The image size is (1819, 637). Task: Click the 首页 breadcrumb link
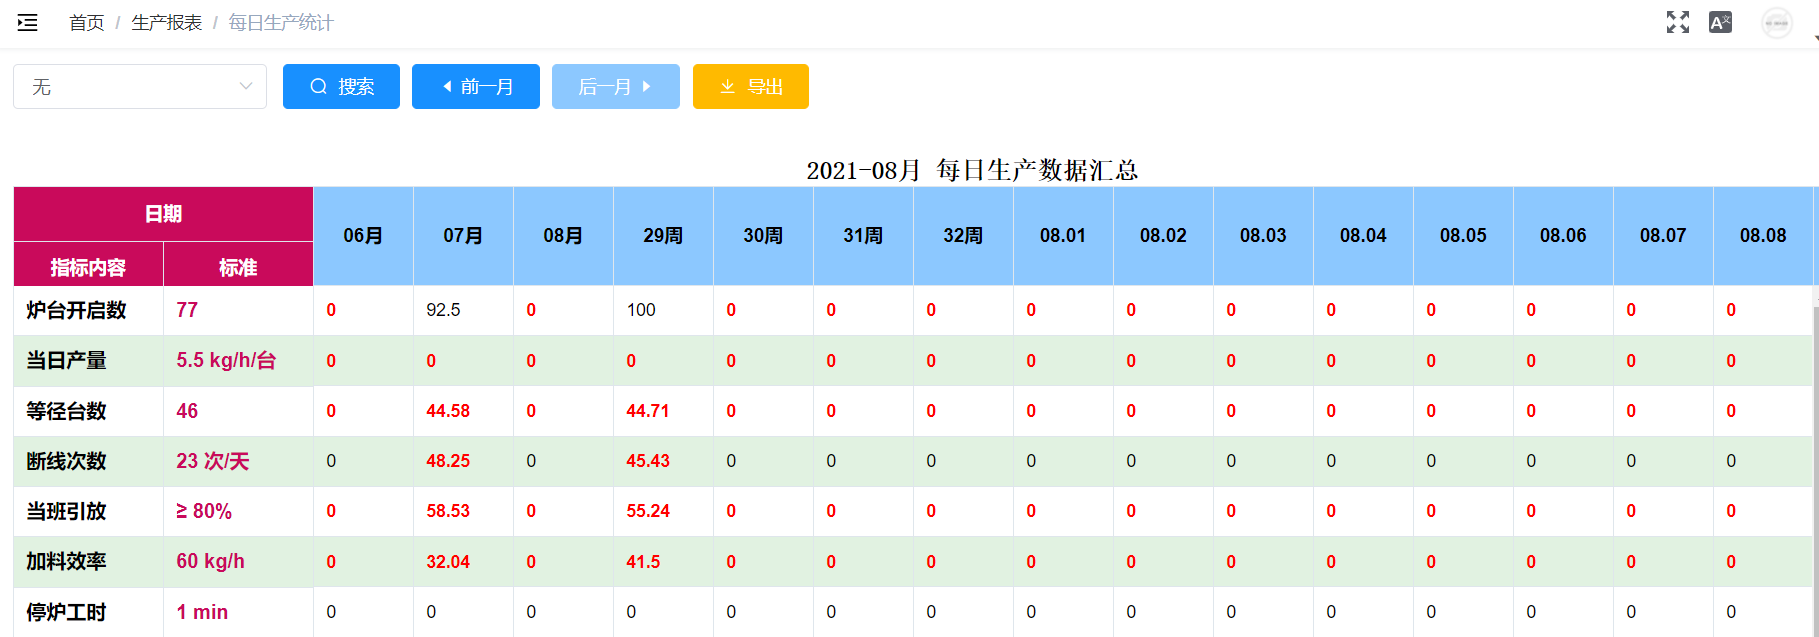point(86,23)
